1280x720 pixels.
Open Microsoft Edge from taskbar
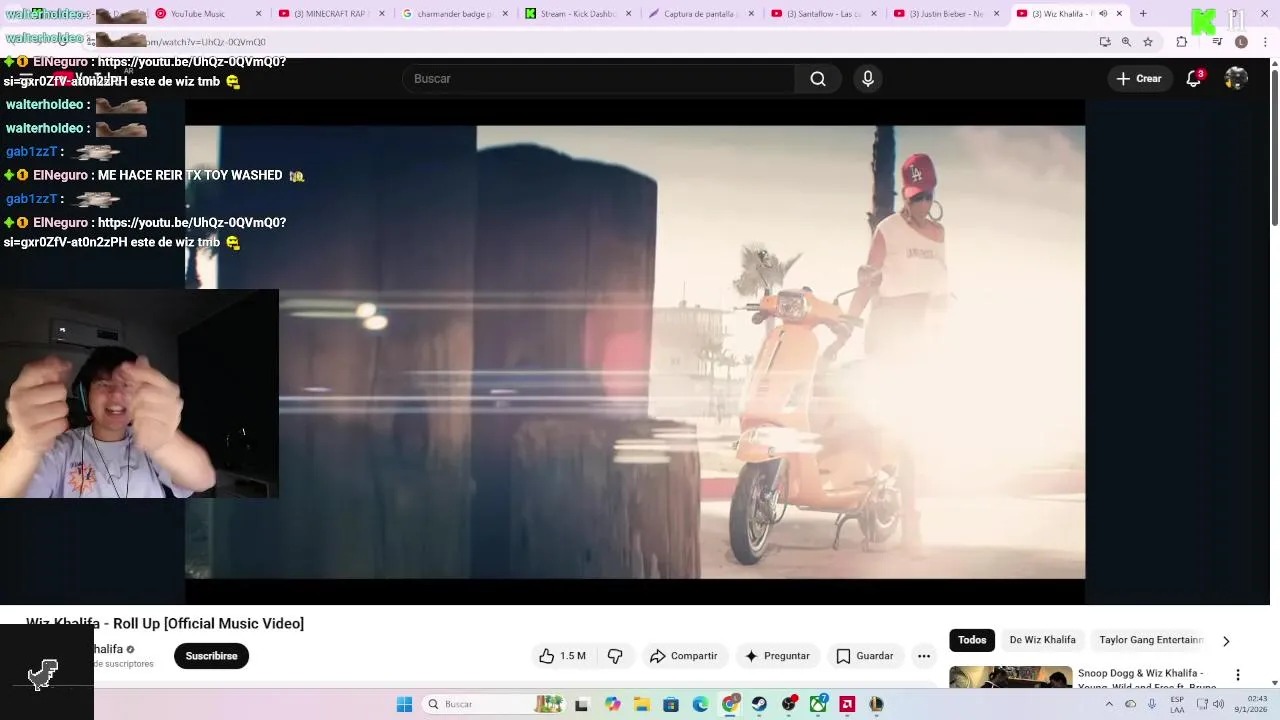pyautogui.click(x=700, y=704)
